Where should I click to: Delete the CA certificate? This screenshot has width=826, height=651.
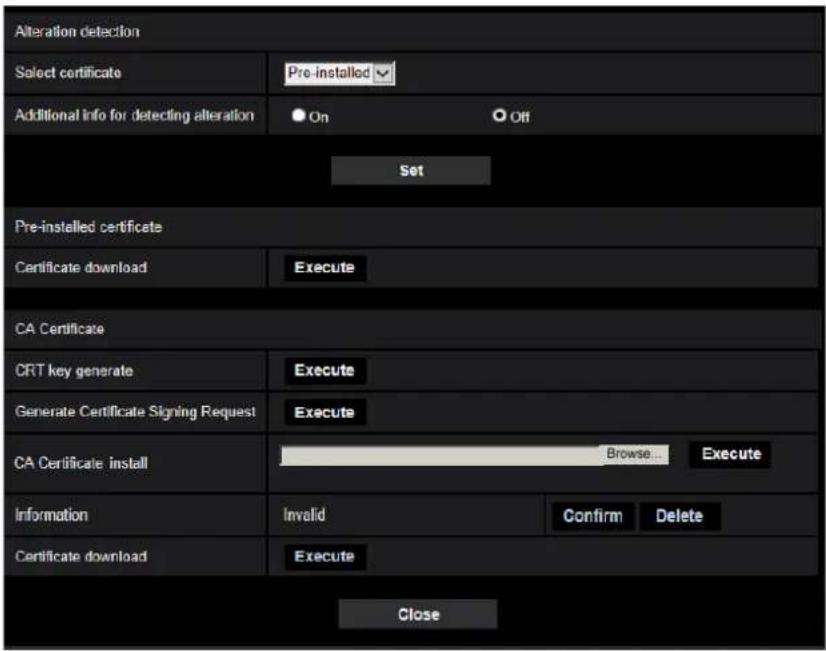(x=679, y=516)
